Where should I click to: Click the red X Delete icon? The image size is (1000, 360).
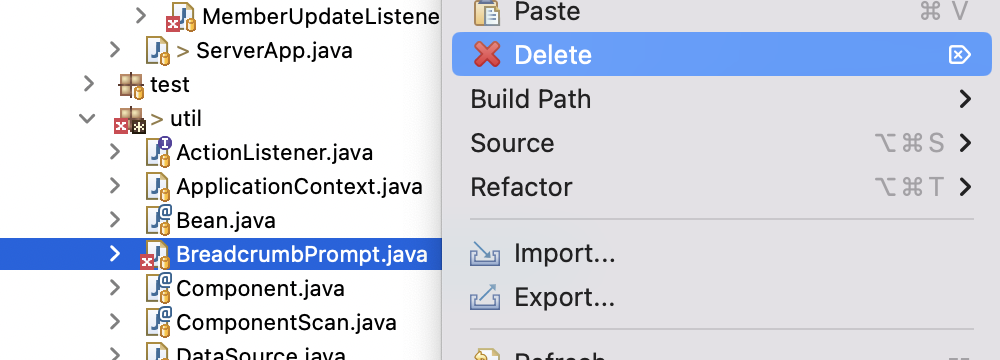[487, 54]
